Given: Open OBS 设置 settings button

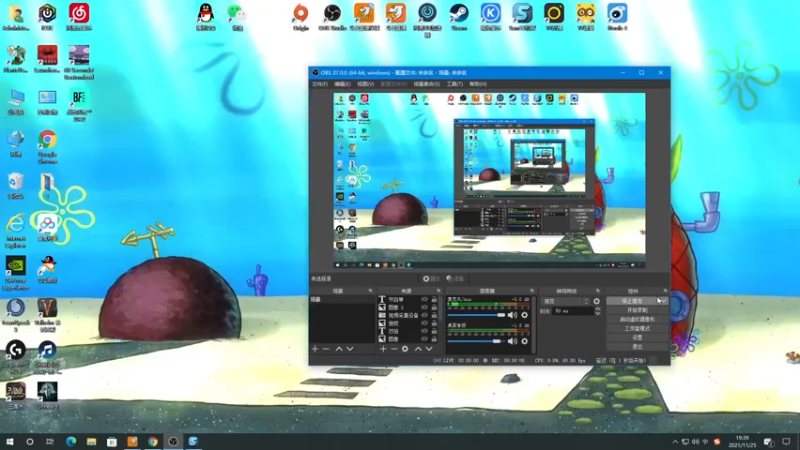Looking at the screenshot, I should pyautogui.click(x=637, y=338).
